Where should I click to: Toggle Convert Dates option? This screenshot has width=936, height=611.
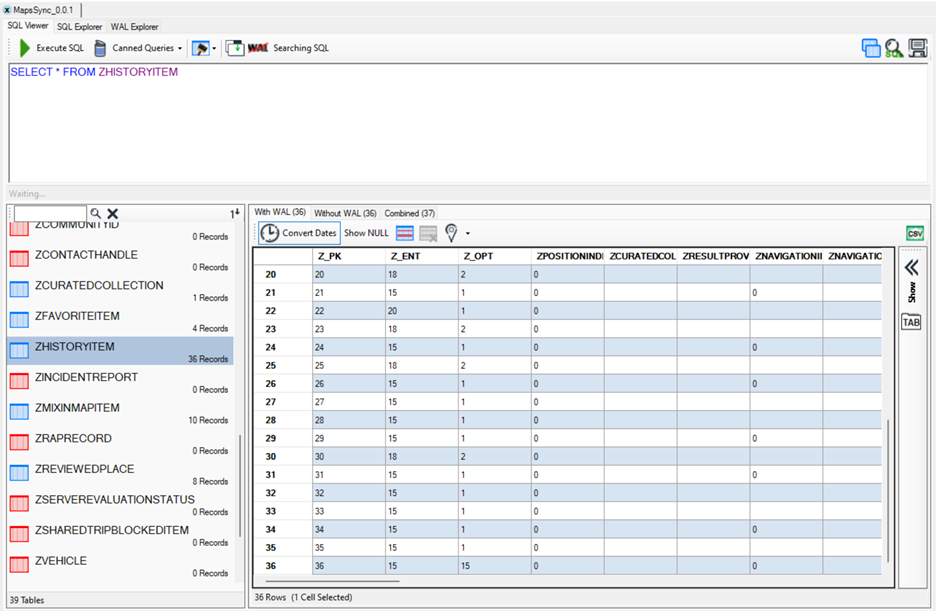299,233
